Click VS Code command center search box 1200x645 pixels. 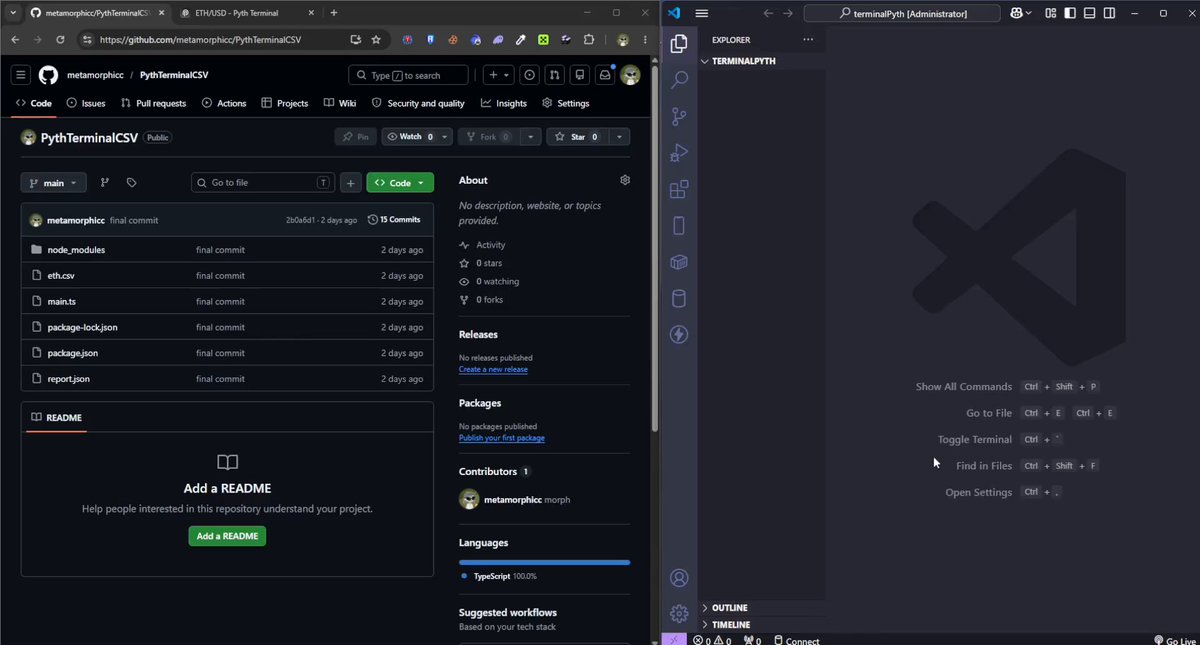(x=901, y=13)
